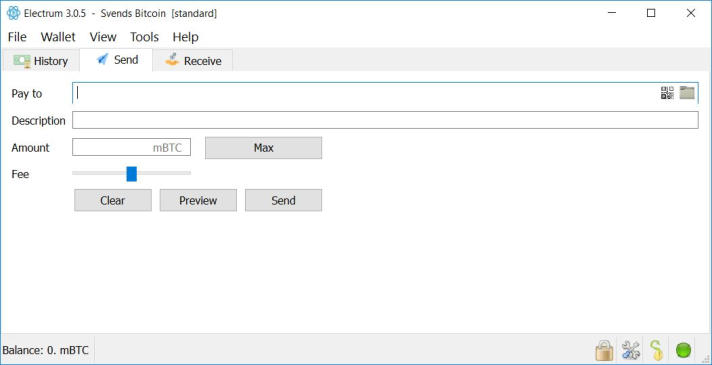Screen dimensions: 712x365
Task: Open network status green indicator
Action: (683, 350)
